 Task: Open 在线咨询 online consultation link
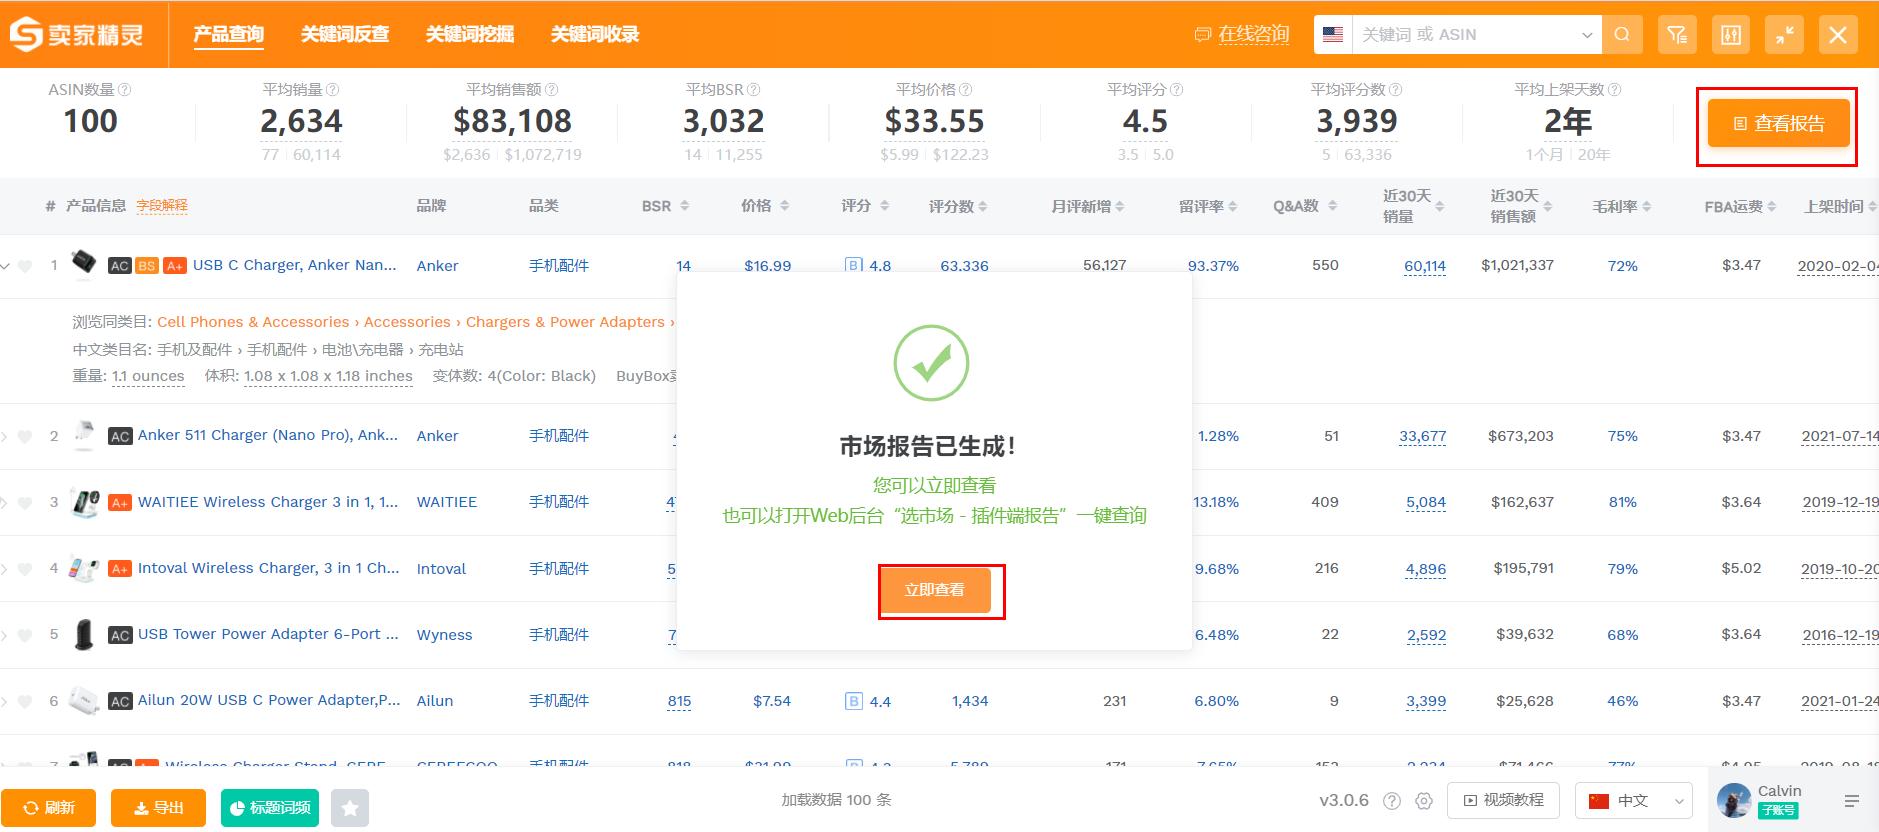[x=1242, y=35]
